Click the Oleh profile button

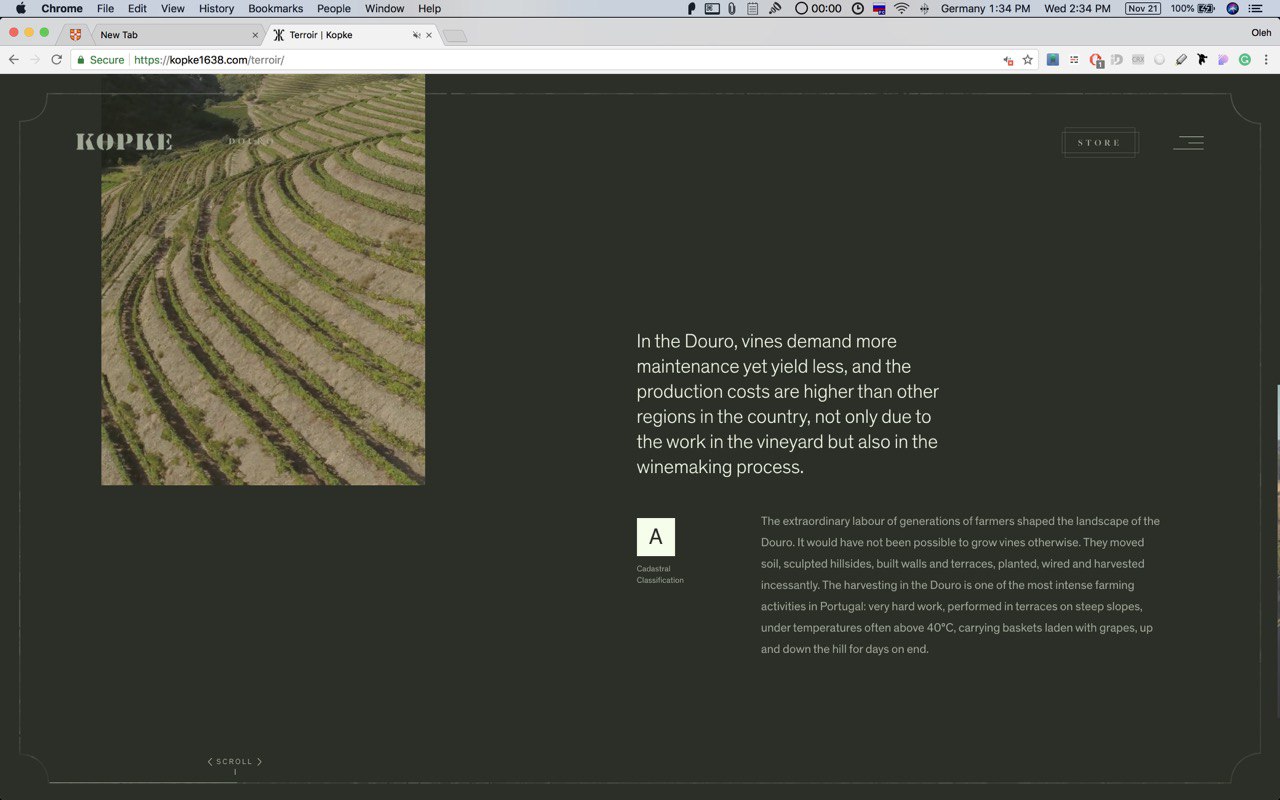click(x=1261, y=33)
